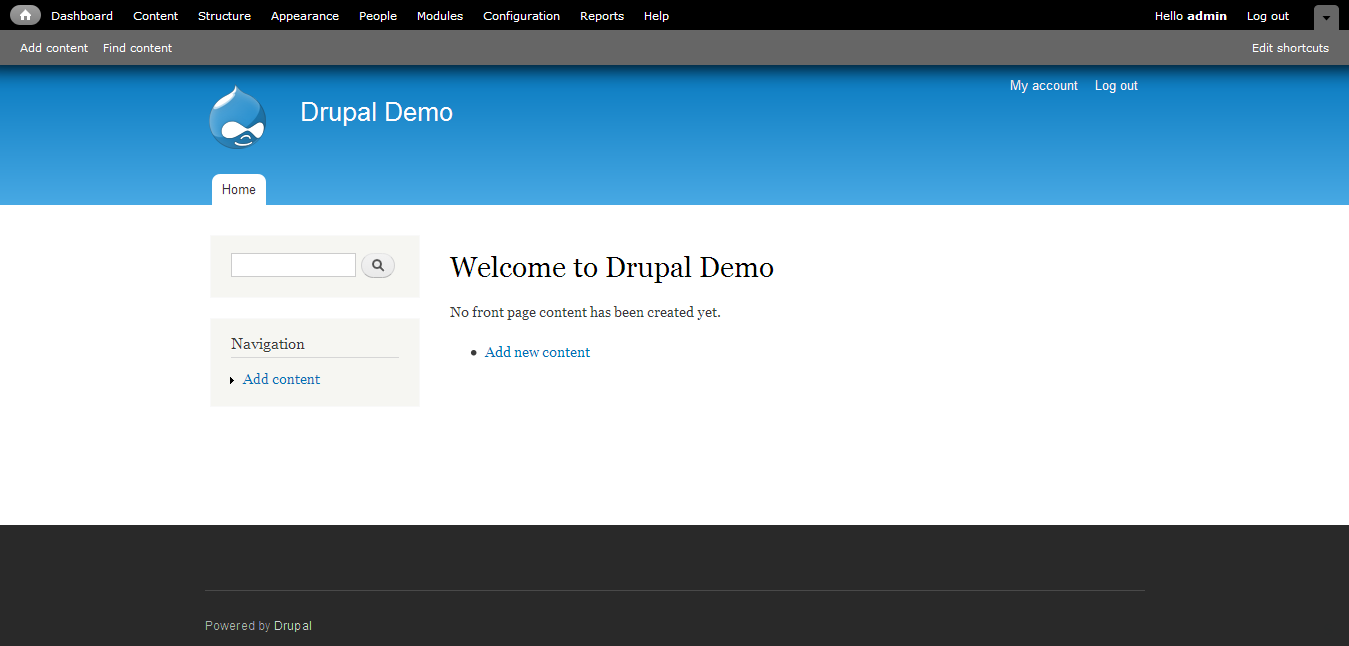Click the home icon in admin toolbar
Viewport: 1349px width, 646px height.
[25, 15]
